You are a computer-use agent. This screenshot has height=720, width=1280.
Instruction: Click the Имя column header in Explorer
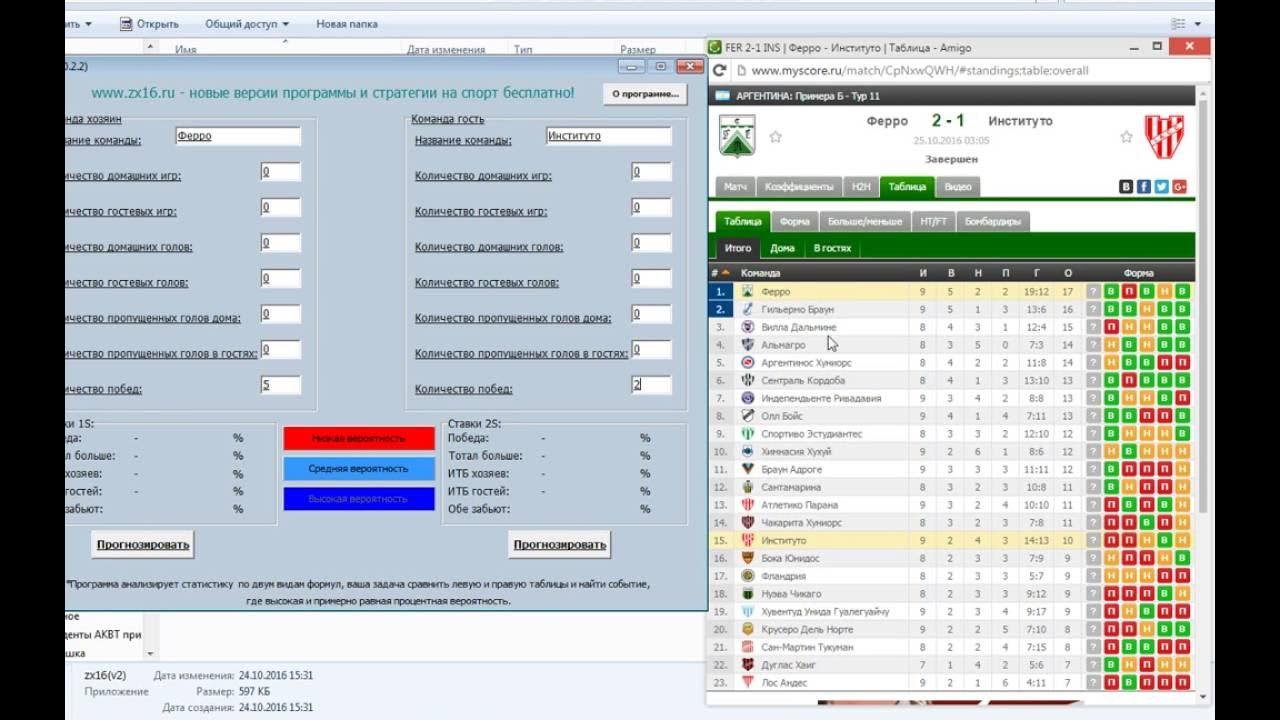point(185,49)
